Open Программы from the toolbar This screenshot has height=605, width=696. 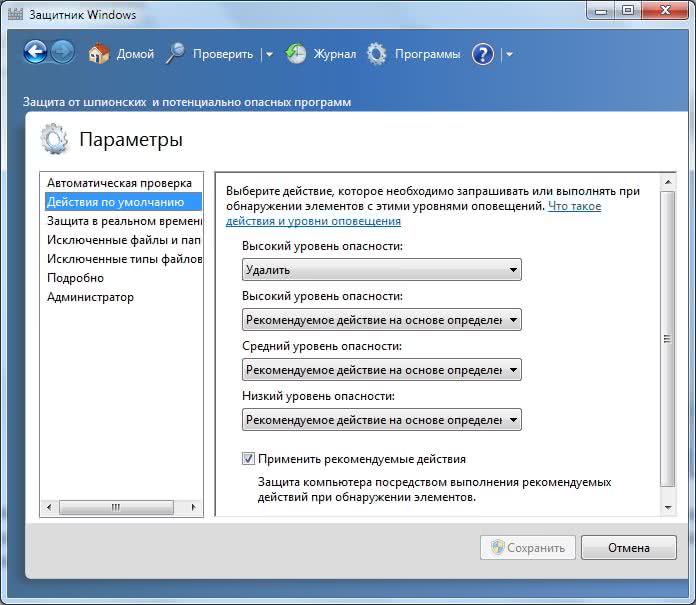click(x=427, y=54)
